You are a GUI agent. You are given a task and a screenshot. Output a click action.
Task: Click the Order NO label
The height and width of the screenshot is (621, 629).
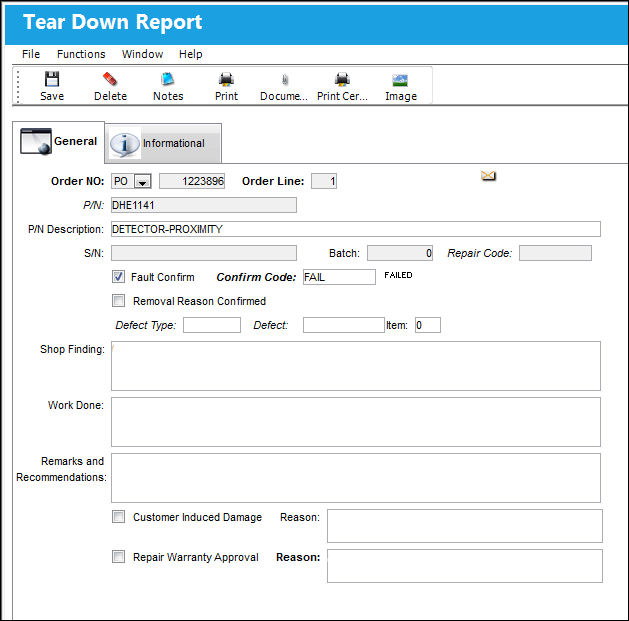(77, 181)
